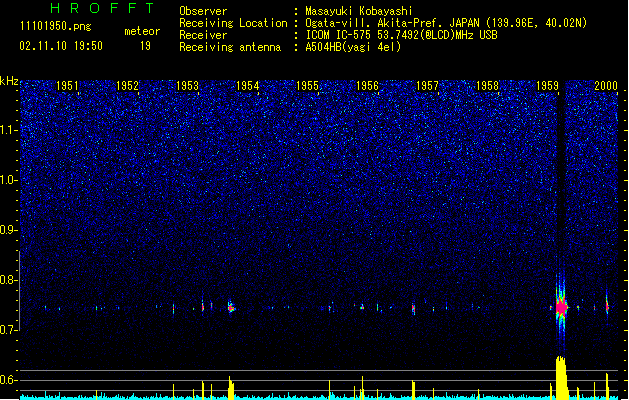Screen dimensions: 629x400
Task: Click the tall yellow intensity bar near 1959
Action: pyautogui.click(x=561, y=377)
